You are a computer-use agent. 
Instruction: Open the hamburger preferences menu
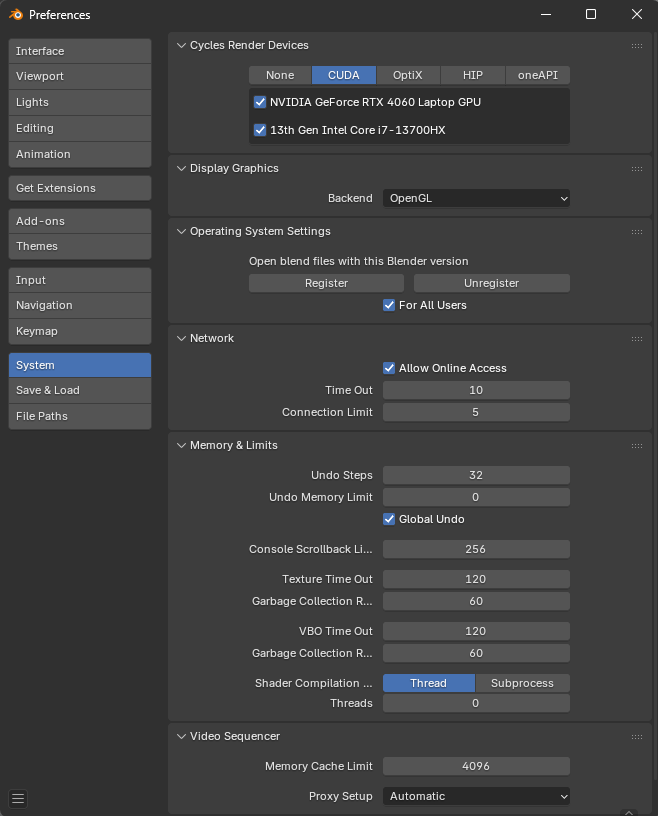click(x=18, y=798)
